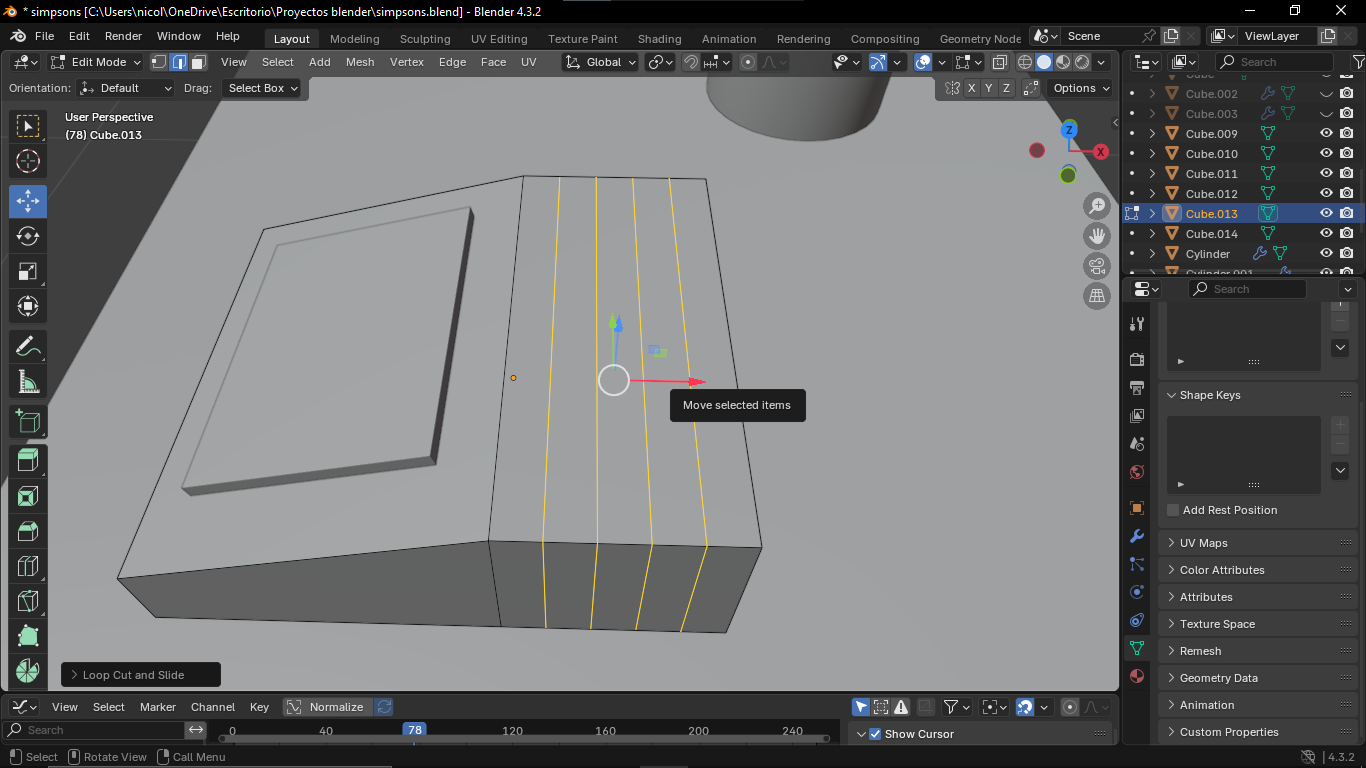Toggle the camera view icon
The image size is (1366, 768).
[1097, 266]
